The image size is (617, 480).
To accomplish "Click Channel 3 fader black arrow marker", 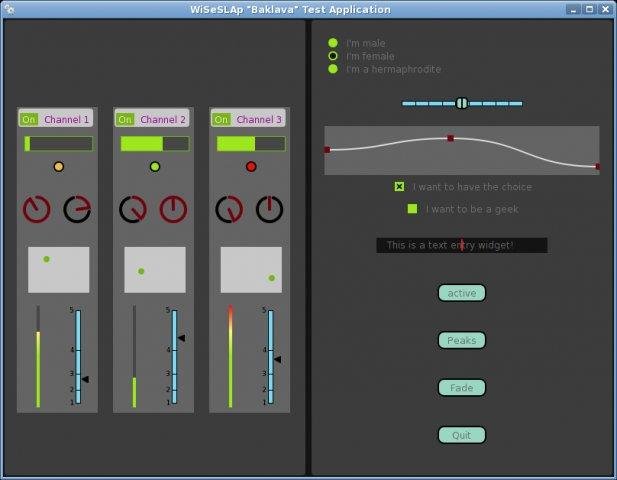I will pyautogui.click(x=277, y=359).
